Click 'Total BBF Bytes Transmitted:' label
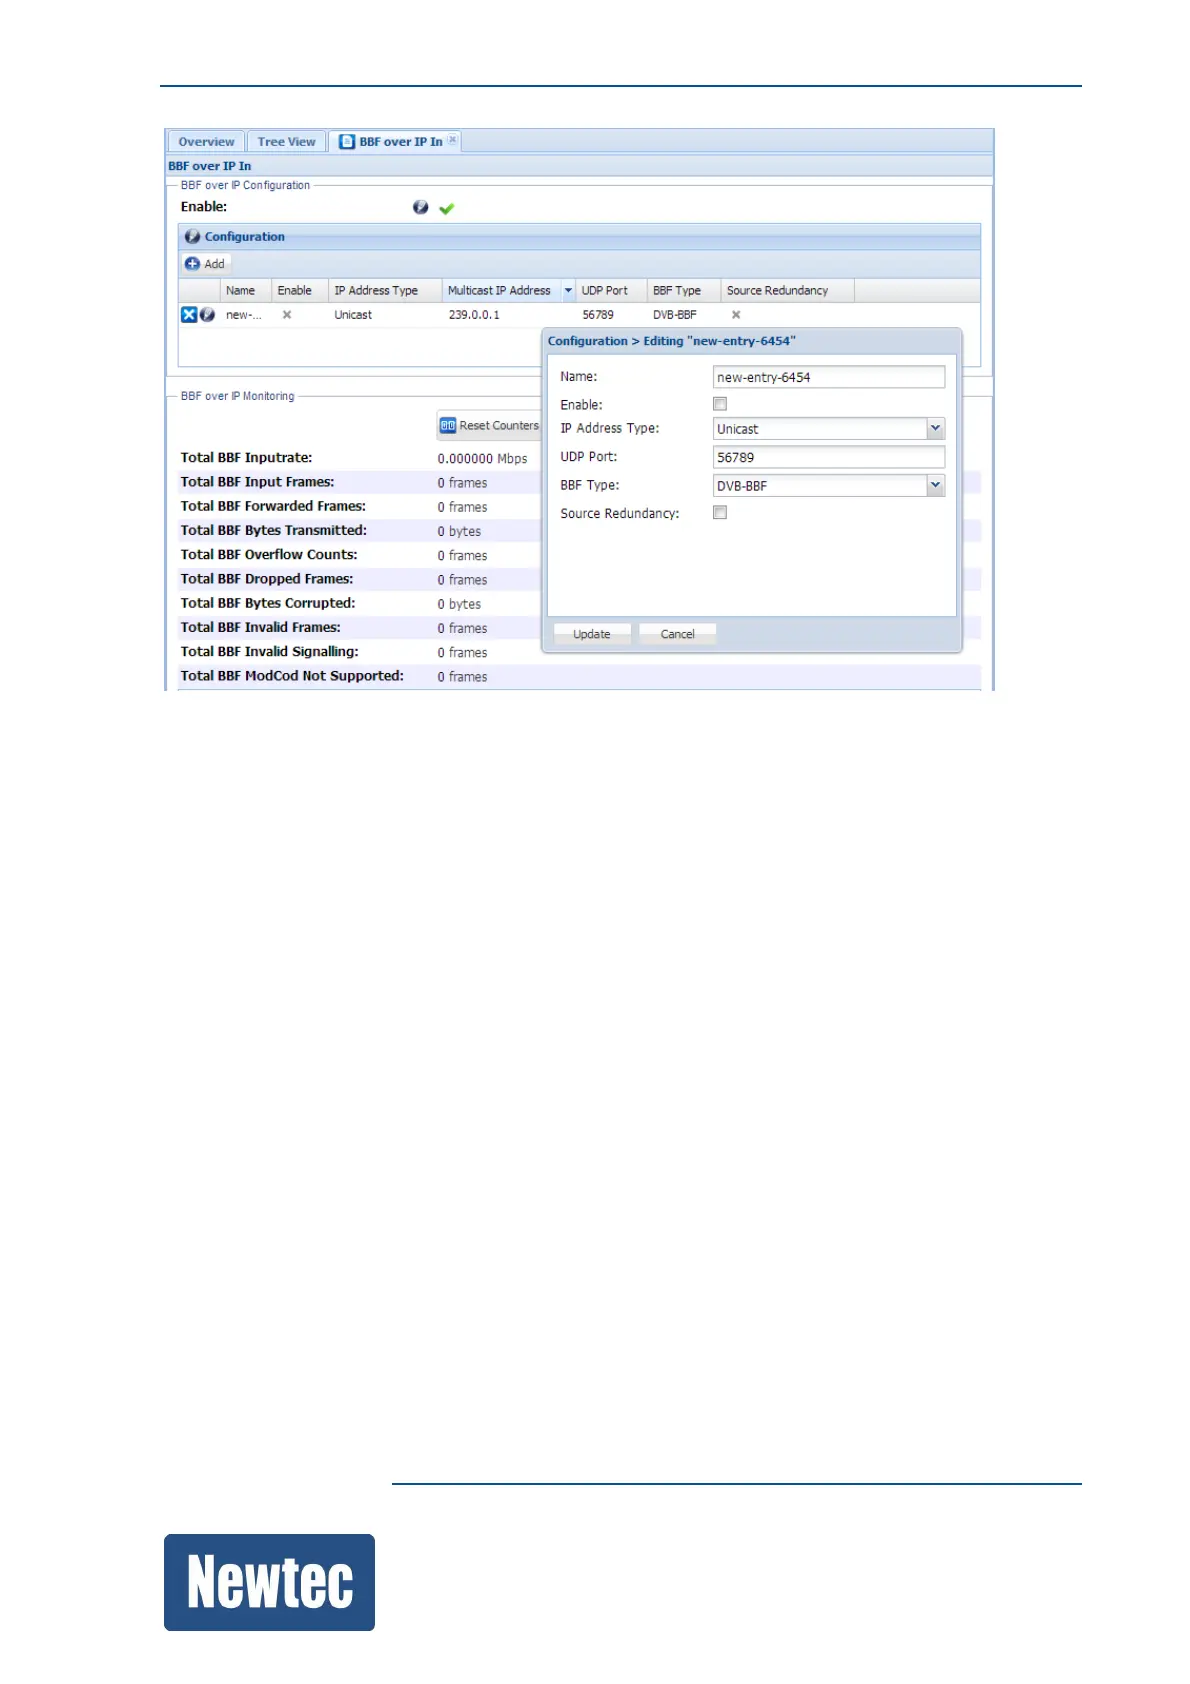 tap(273, 531)
